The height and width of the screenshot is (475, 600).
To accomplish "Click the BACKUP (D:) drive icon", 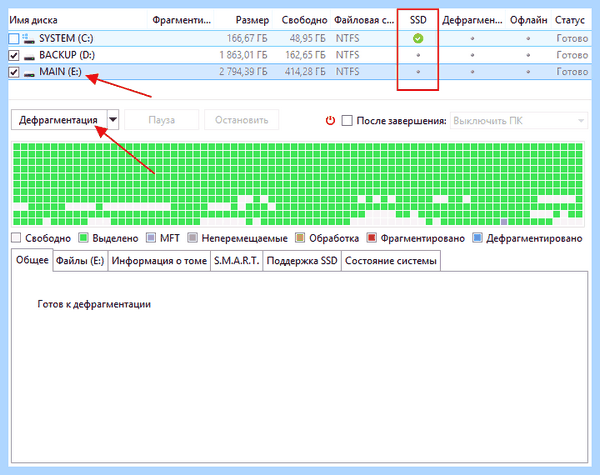I will [29, 57].
